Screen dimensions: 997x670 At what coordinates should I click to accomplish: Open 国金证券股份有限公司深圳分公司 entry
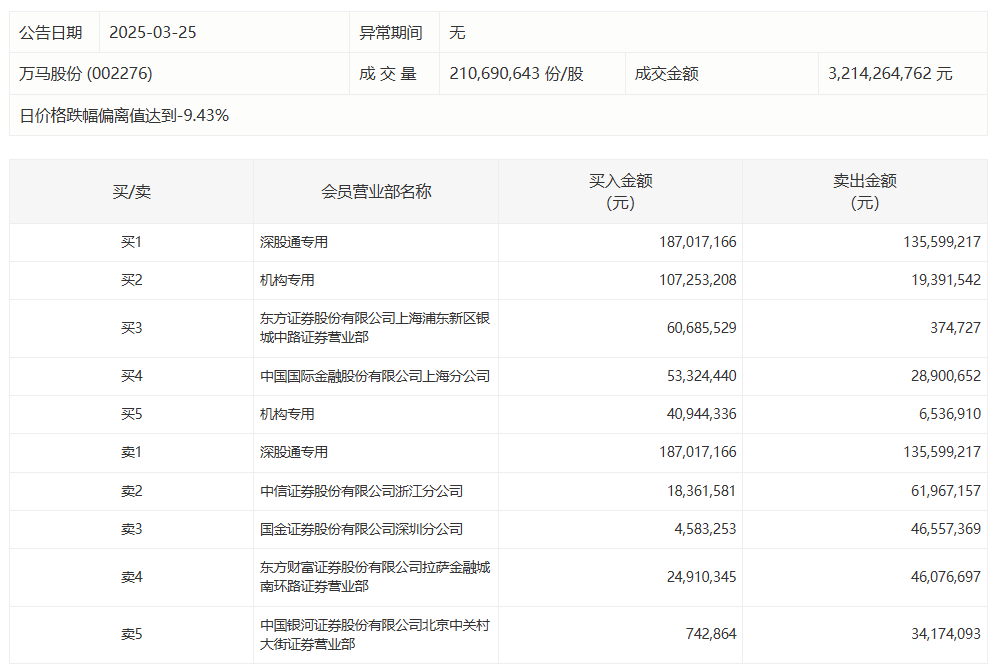pos(361,529)
